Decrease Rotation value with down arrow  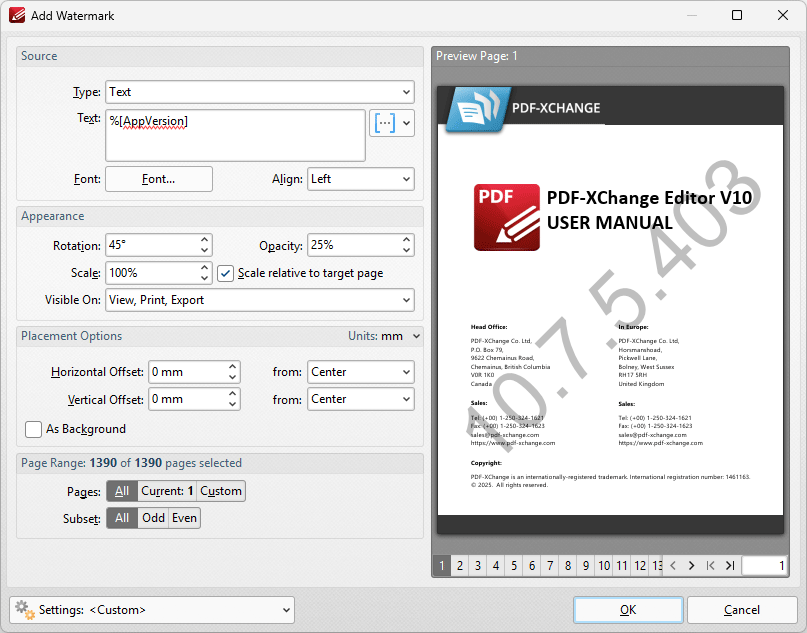click(204, 250)
